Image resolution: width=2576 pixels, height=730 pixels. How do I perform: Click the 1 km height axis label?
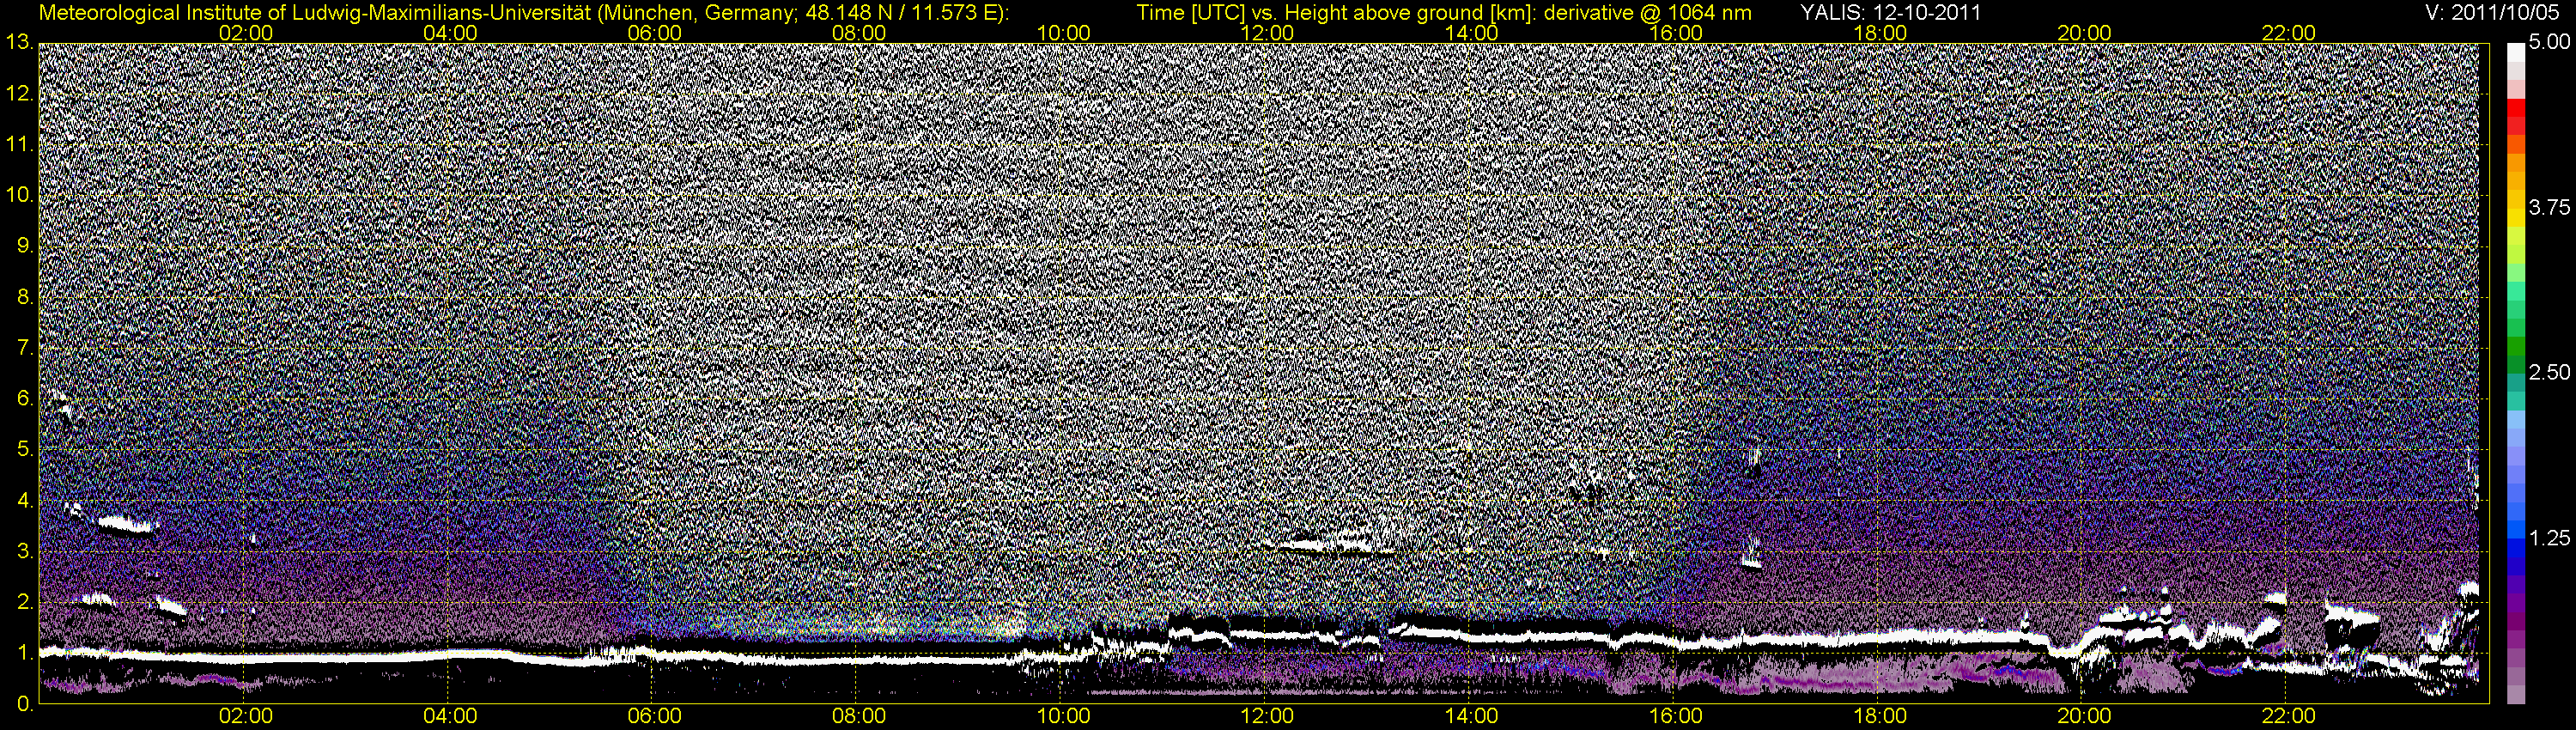(x=25, y=653)
